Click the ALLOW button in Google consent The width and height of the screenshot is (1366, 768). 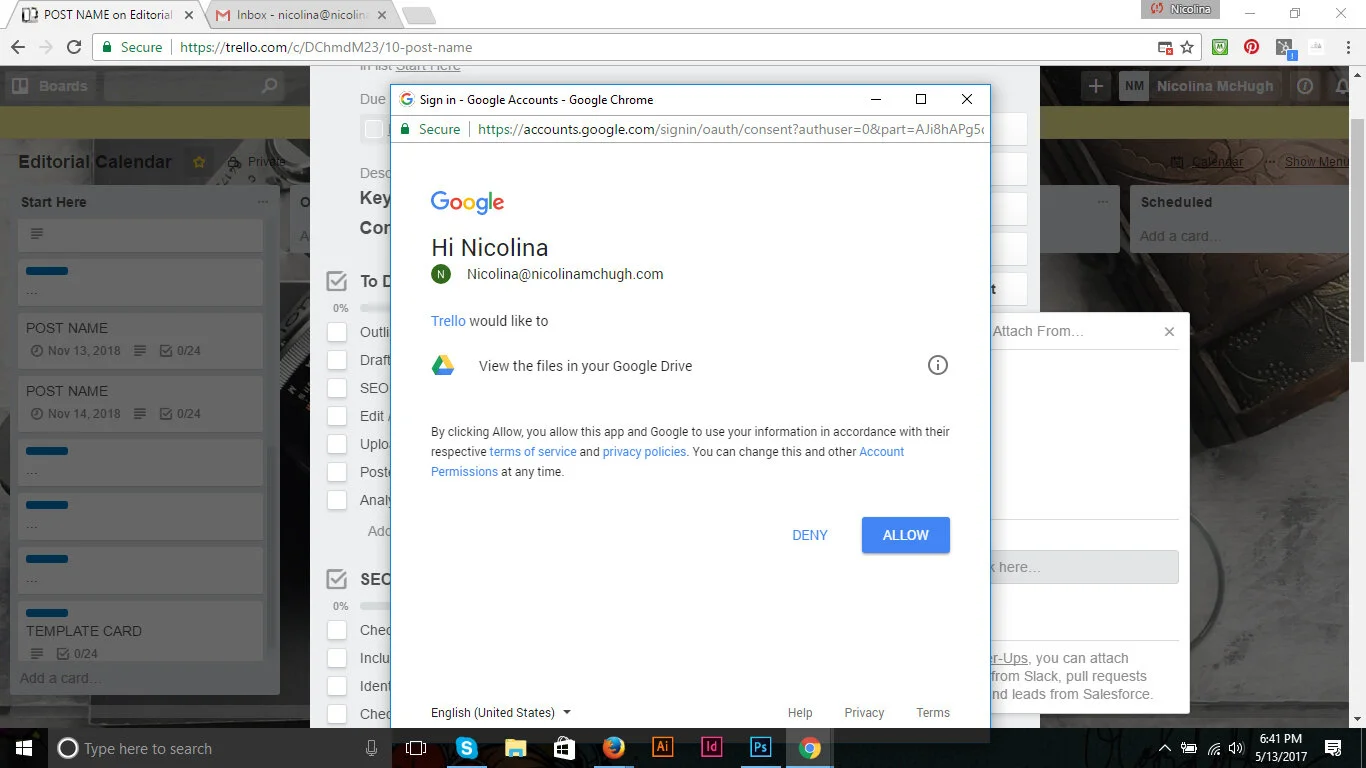pyautogui.click(x=905, y=535)
